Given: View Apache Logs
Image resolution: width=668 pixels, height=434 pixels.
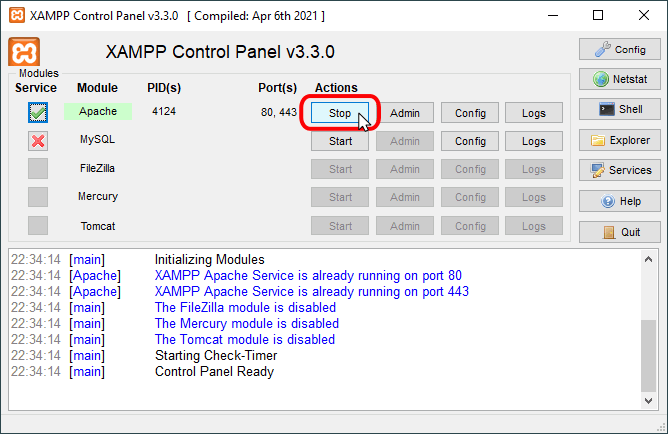Looking at the screenshot, I should pyautogui.click(x=534, y=113).
